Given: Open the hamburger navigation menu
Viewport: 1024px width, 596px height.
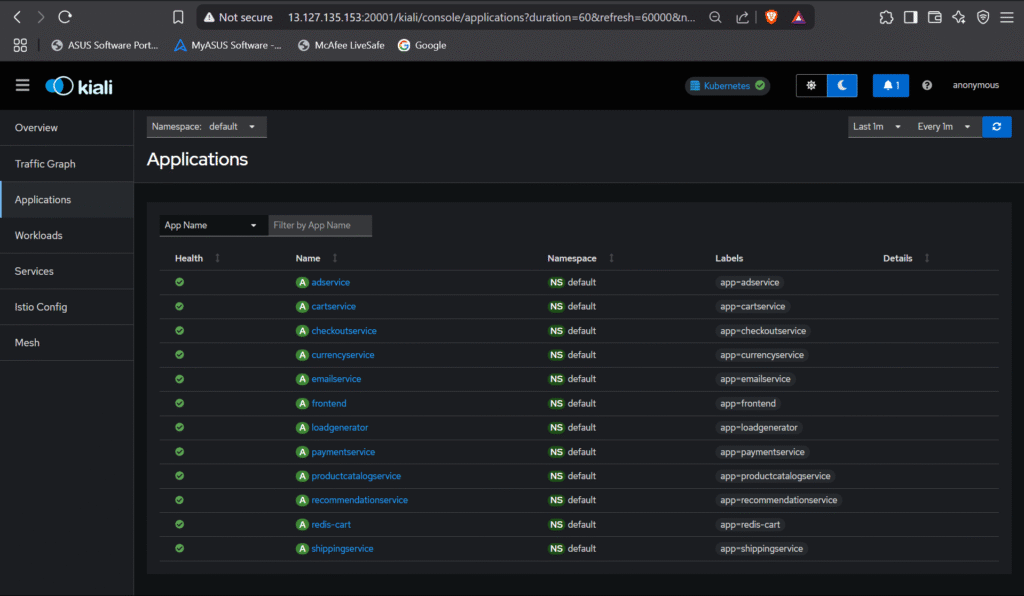Looking at the screenshot, I should pos(22,86).
